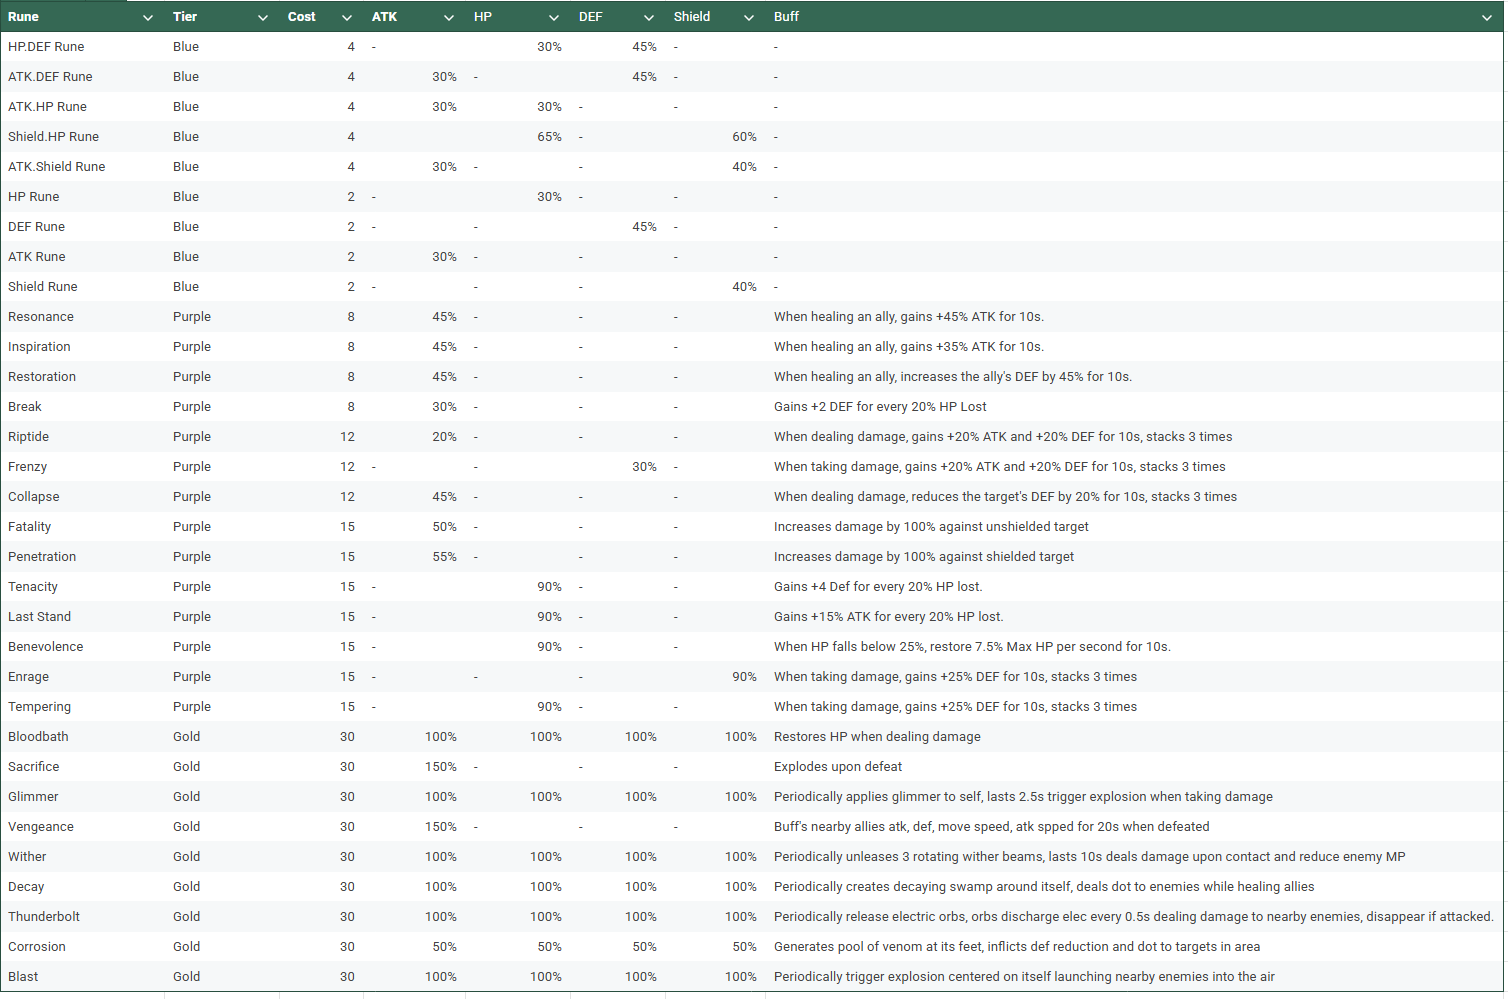Open the Rune column filter dropdown
The width and height of the screenshot is (1508, 999).
[x=148, y=17]
